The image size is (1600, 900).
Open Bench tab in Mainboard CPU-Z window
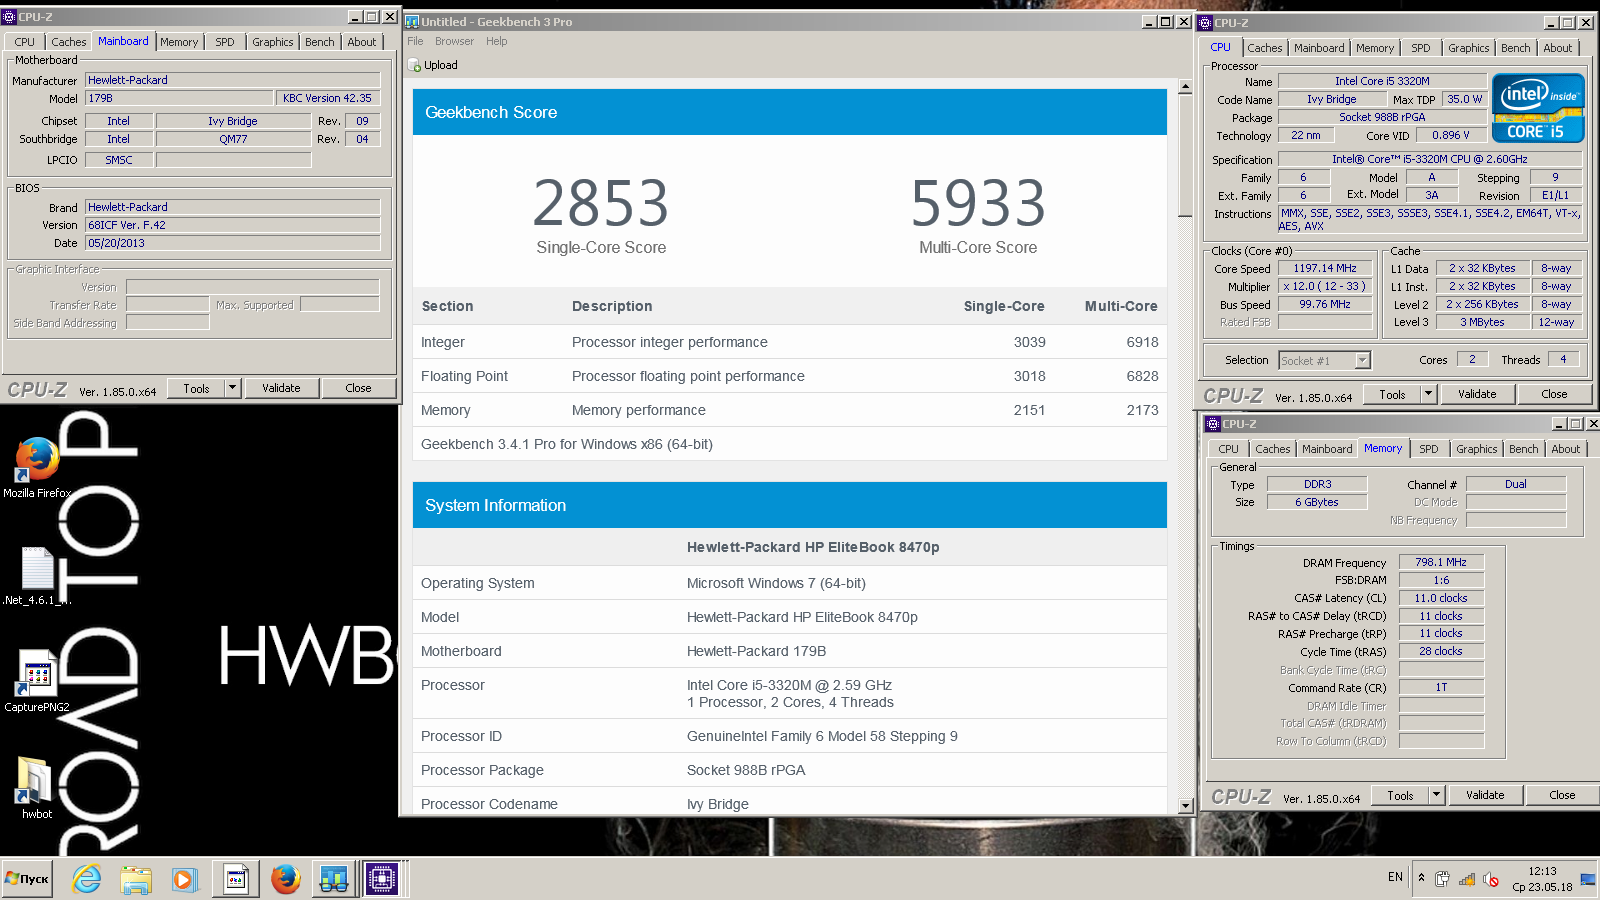point(320,42)
